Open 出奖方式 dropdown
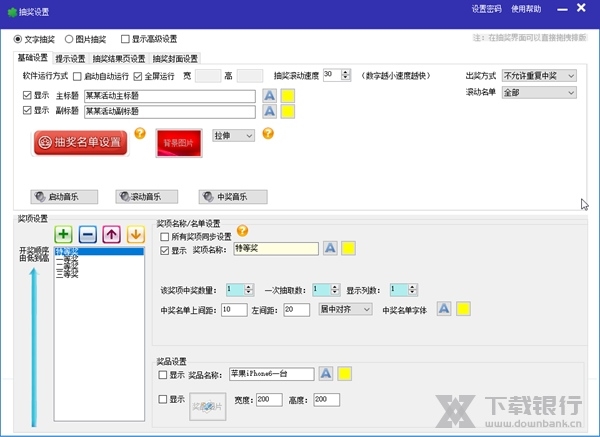600x437 pixels. [x=539, y=76]
